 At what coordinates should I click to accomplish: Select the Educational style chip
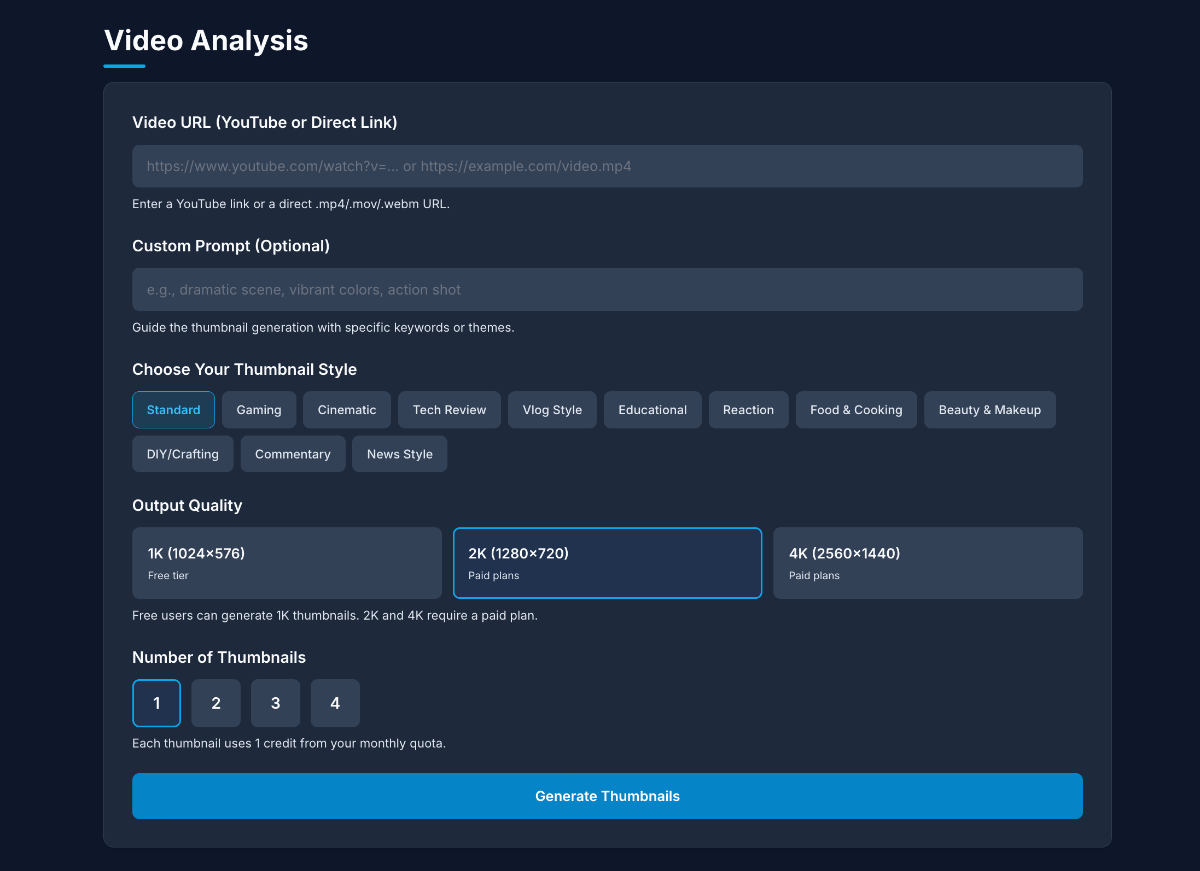(652, 410)
